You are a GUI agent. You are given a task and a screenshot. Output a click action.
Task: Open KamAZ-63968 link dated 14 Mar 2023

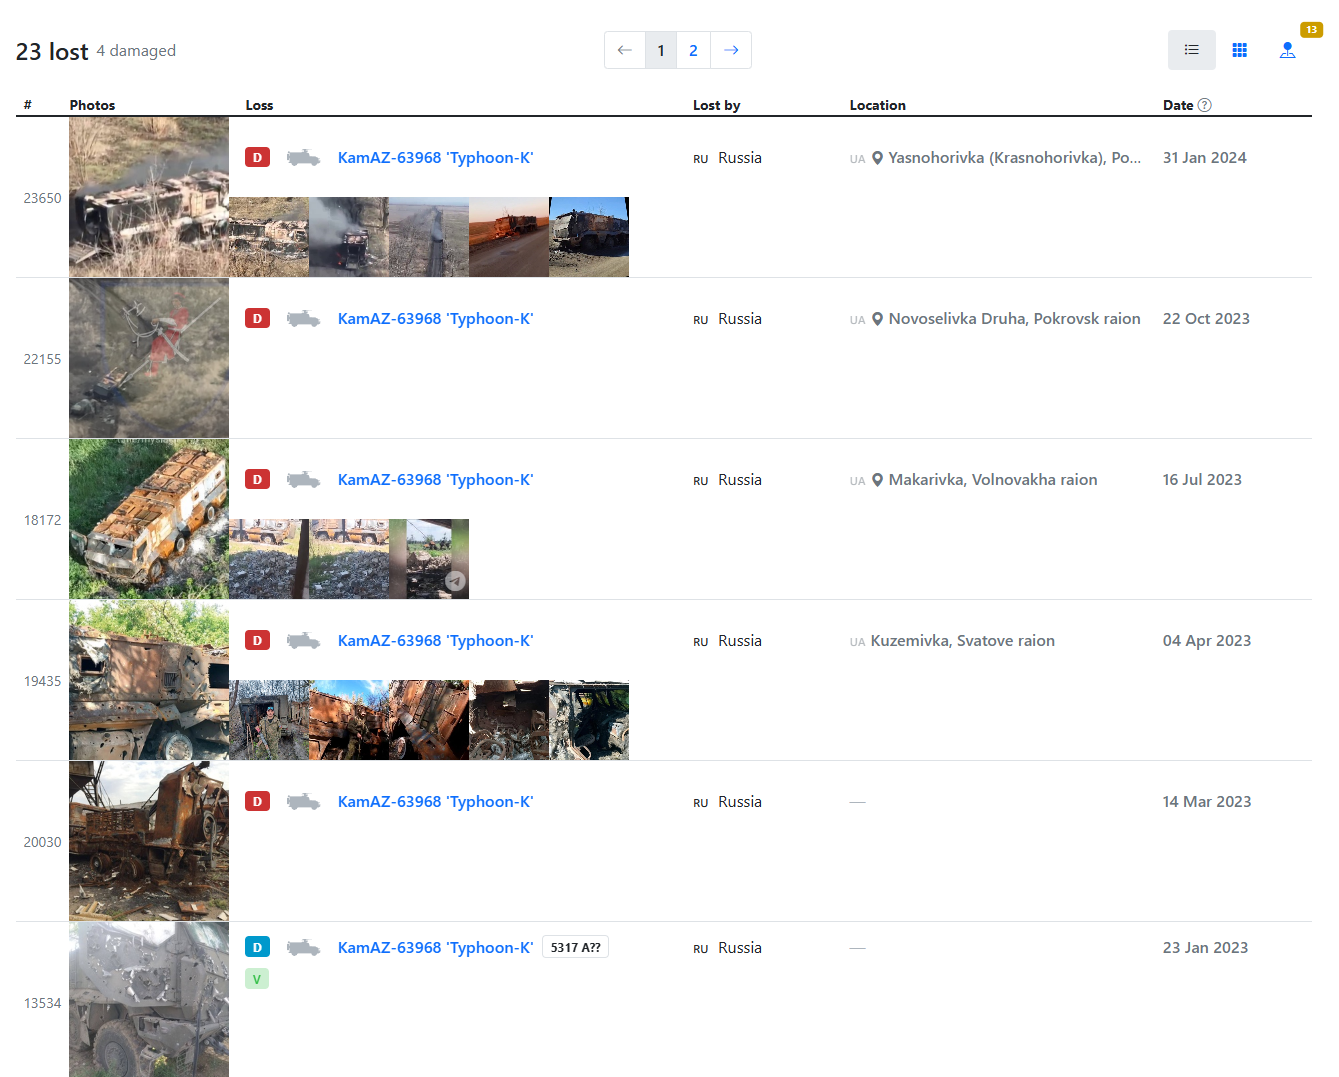click(435, 802)
